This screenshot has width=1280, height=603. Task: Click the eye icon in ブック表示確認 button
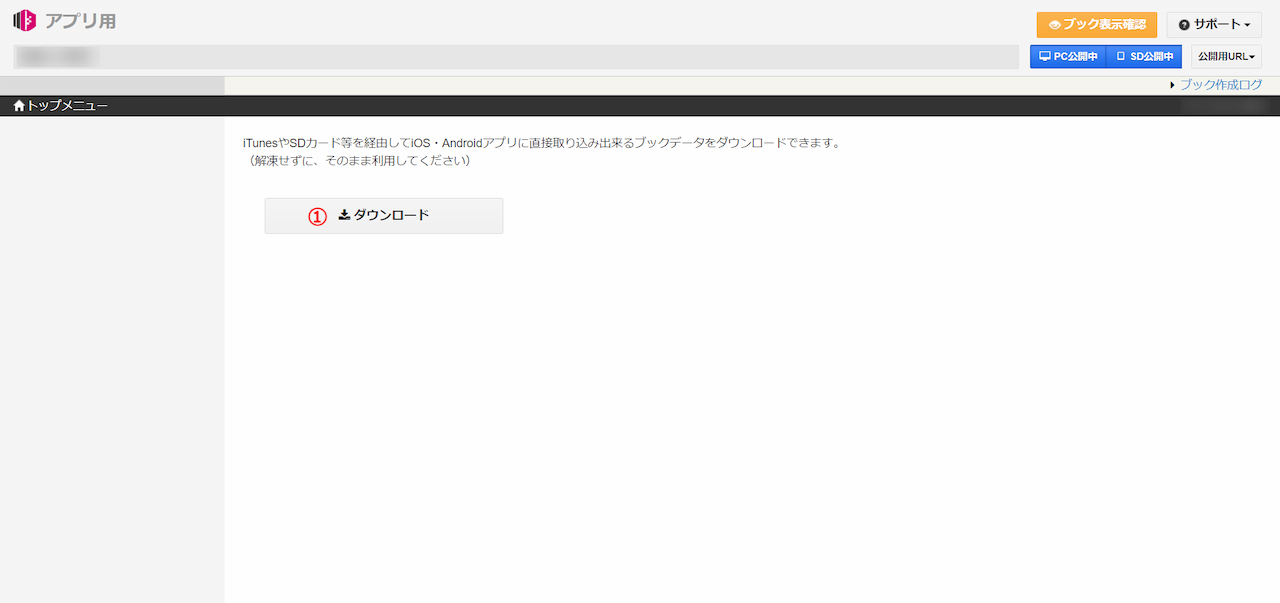click(1055, 24)
